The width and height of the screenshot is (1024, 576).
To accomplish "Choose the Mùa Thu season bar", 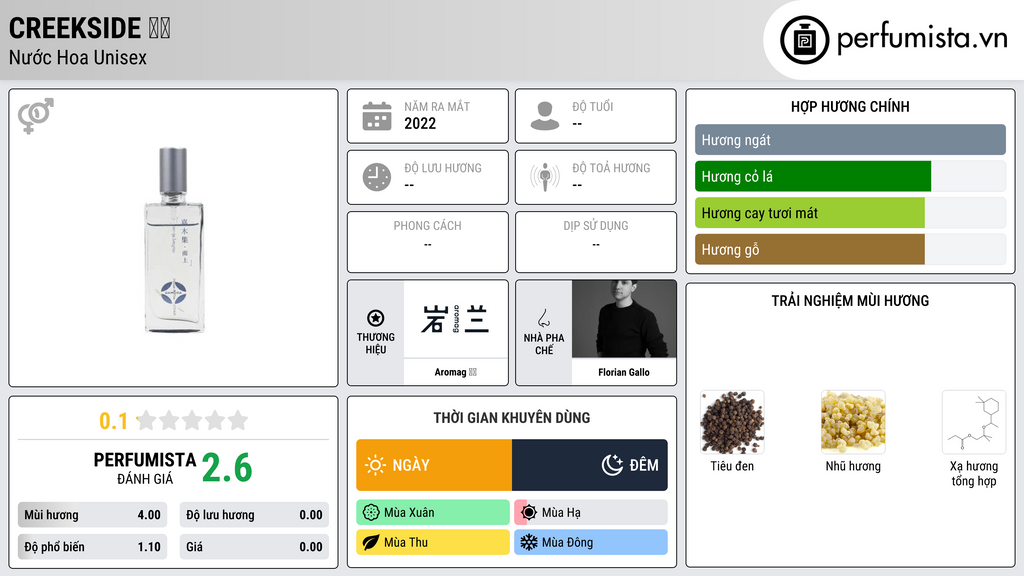I will tap(433, 542).
